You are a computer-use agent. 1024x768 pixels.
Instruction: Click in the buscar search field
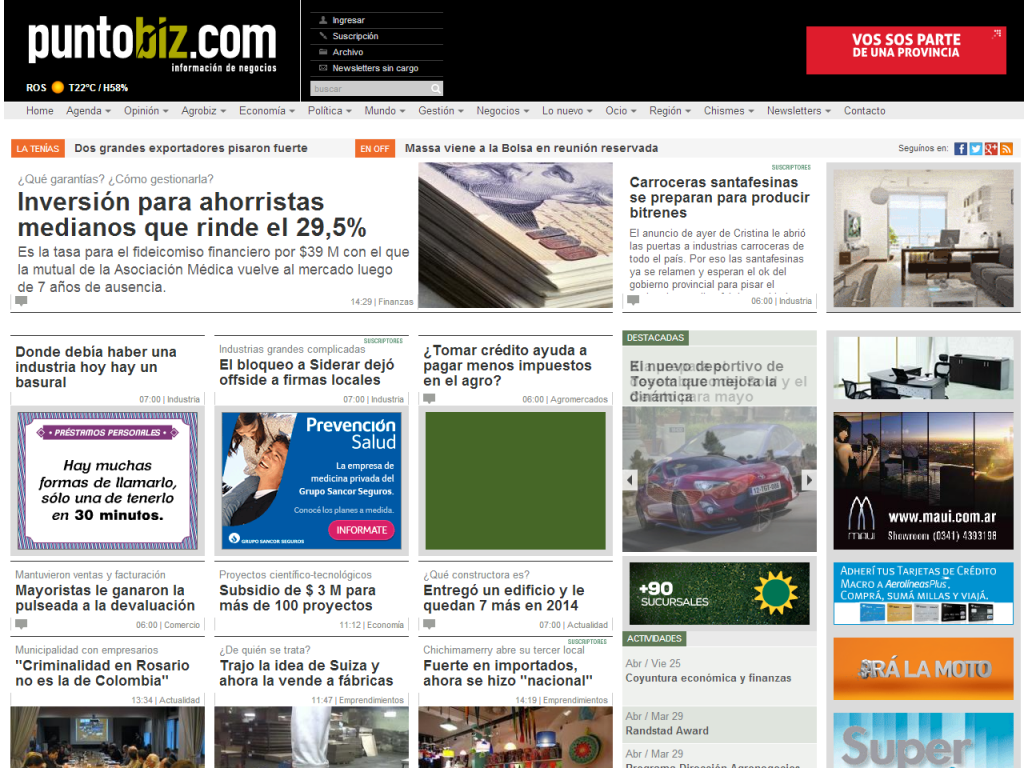(x=370, y=88)
